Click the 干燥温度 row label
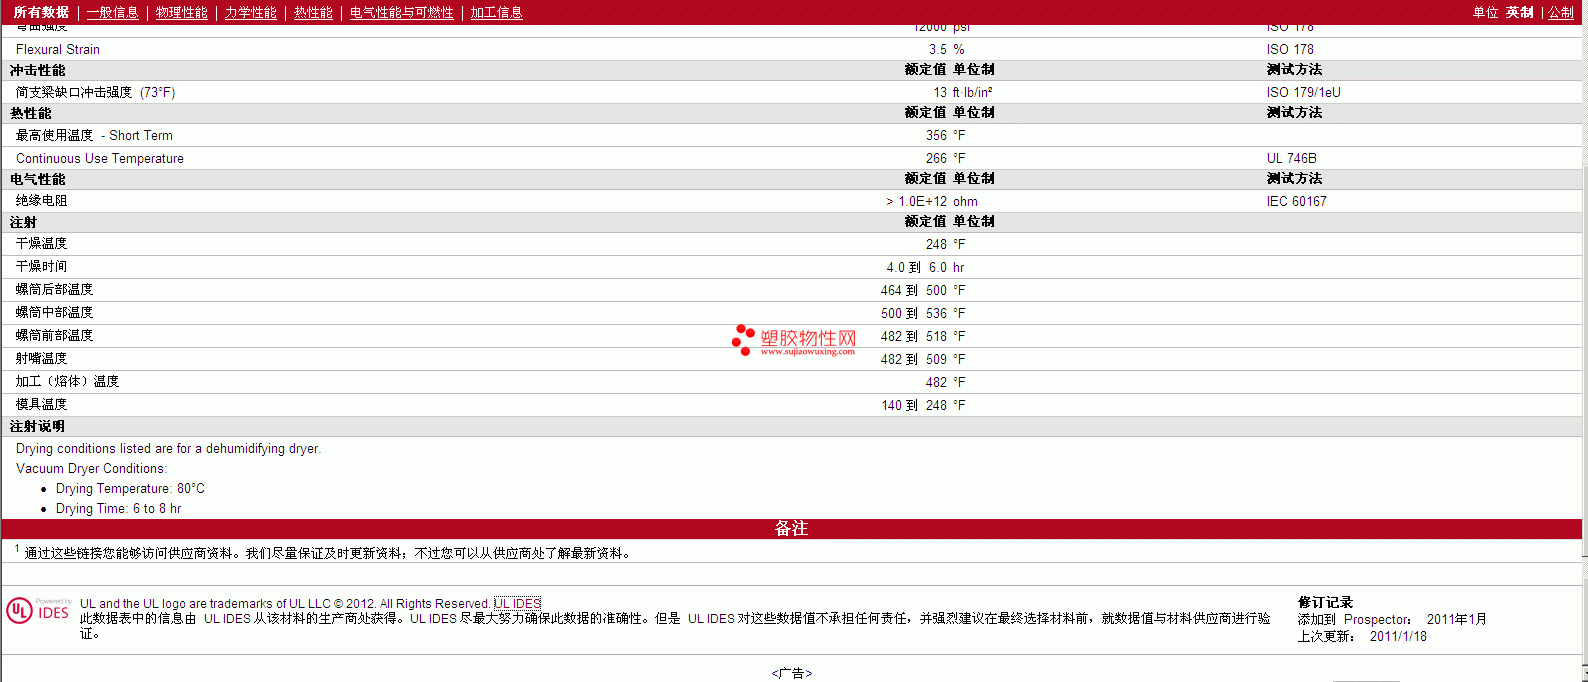This screenshot has height=682, width=1588. 41,244
